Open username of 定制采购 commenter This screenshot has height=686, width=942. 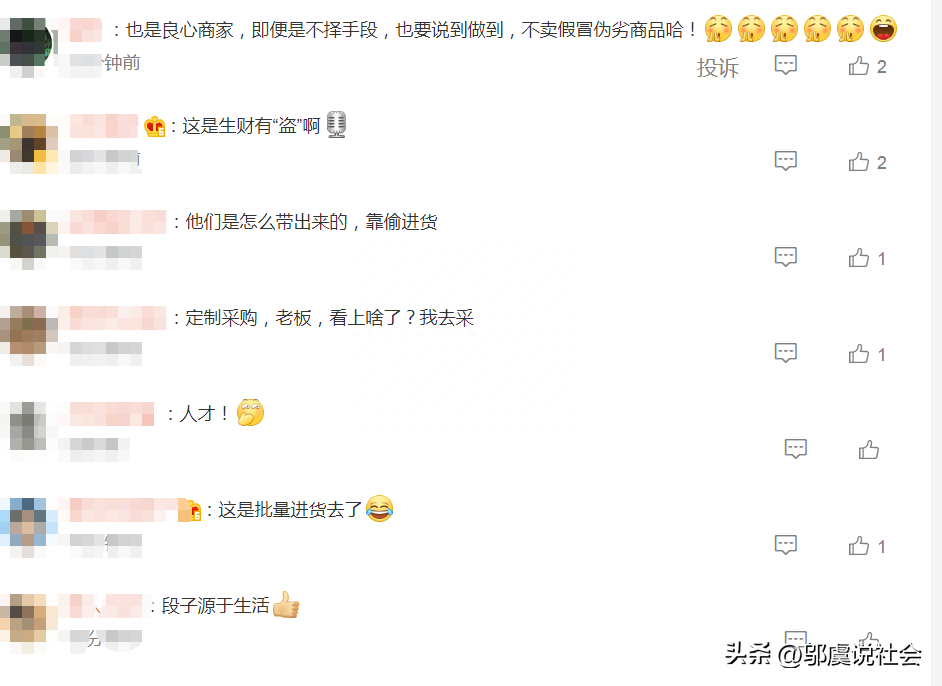pyautogui.click(x=118, y=318)
